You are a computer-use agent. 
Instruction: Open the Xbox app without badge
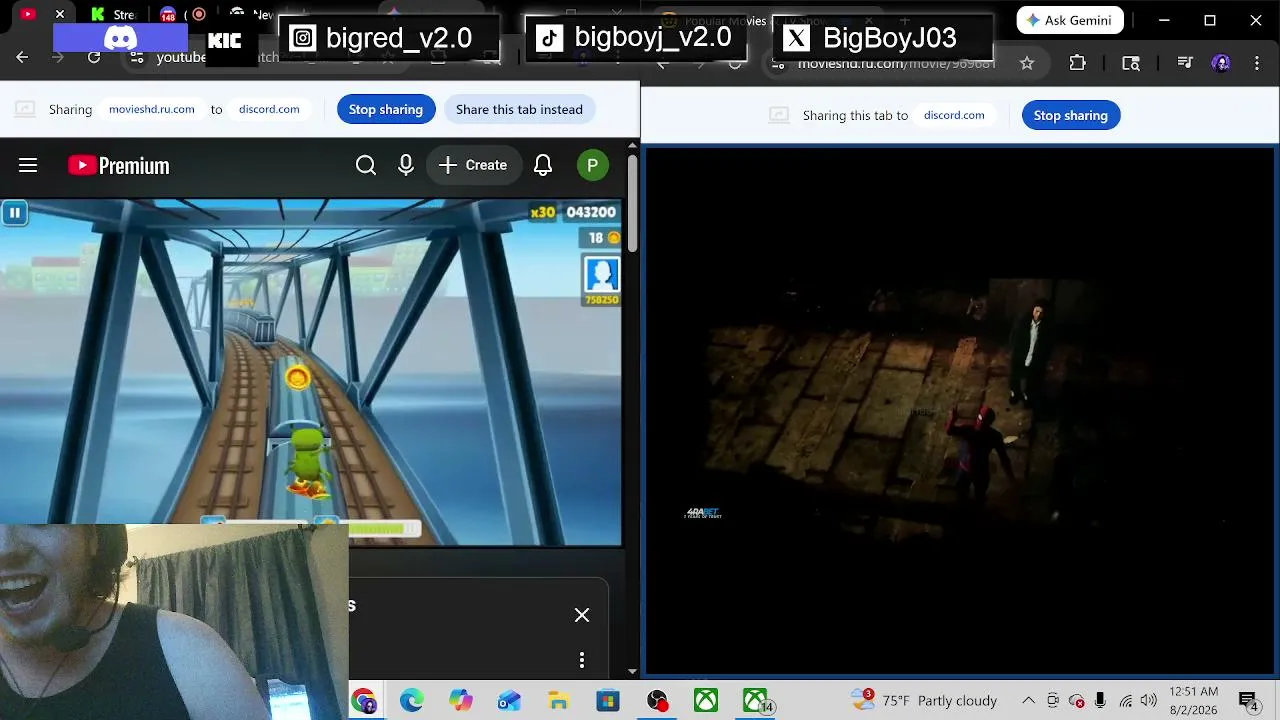coord(706,701)
